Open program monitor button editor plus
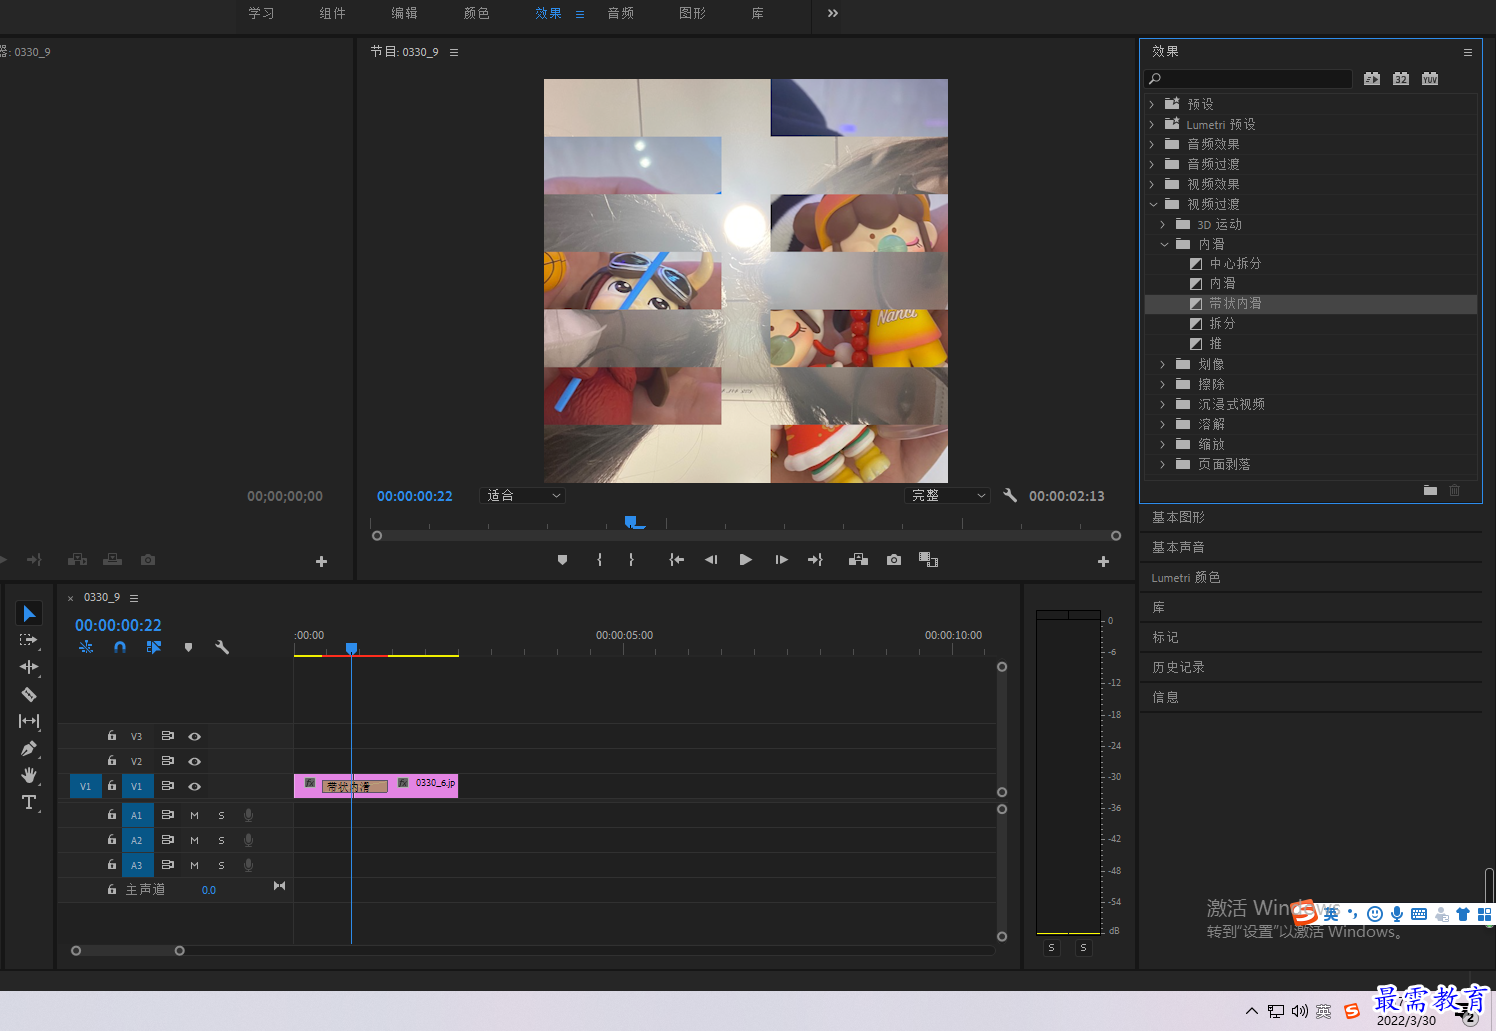This screenshot has height=1031, width=1496. click(x=1103, y=562)
